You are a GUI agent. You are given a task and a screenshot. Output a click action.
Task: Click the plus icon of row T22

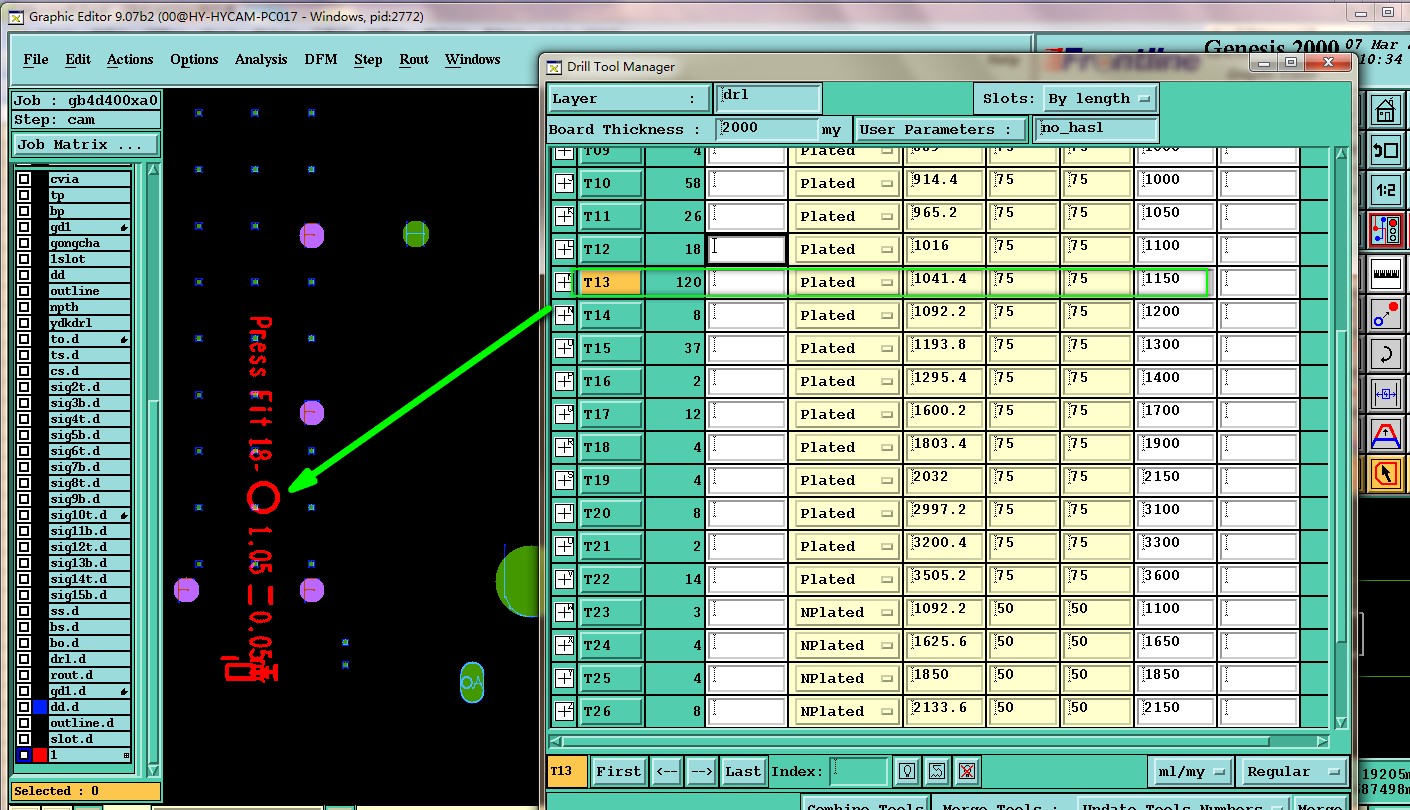tap(564, 579)
